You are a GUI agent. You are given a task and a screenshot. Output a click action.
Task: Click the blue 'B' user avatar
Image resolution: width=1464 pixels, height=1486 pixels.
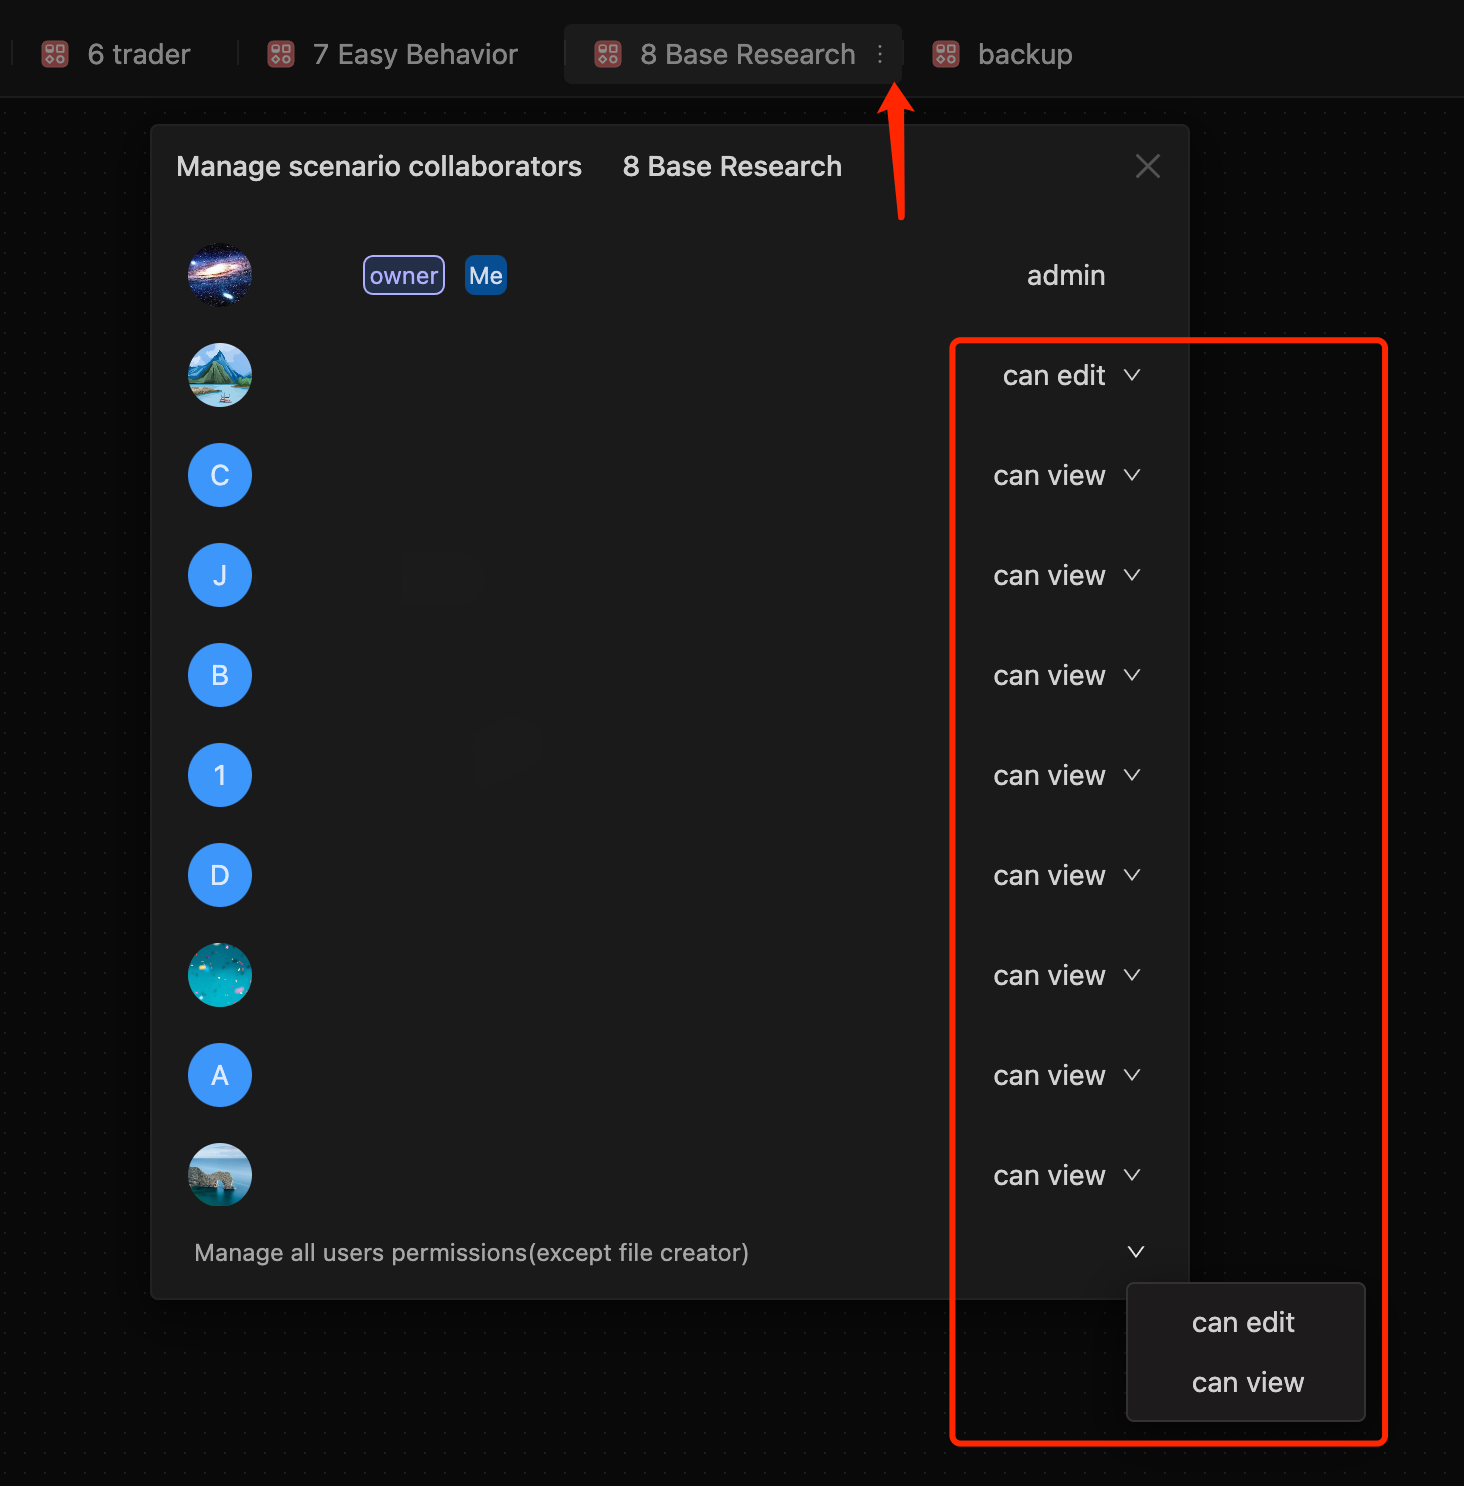[x=220, y=675]
